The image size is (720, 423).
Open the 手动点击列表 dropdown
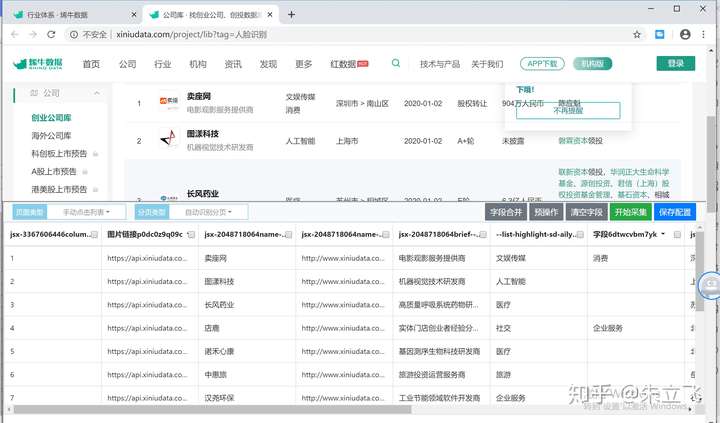[86, 212]
